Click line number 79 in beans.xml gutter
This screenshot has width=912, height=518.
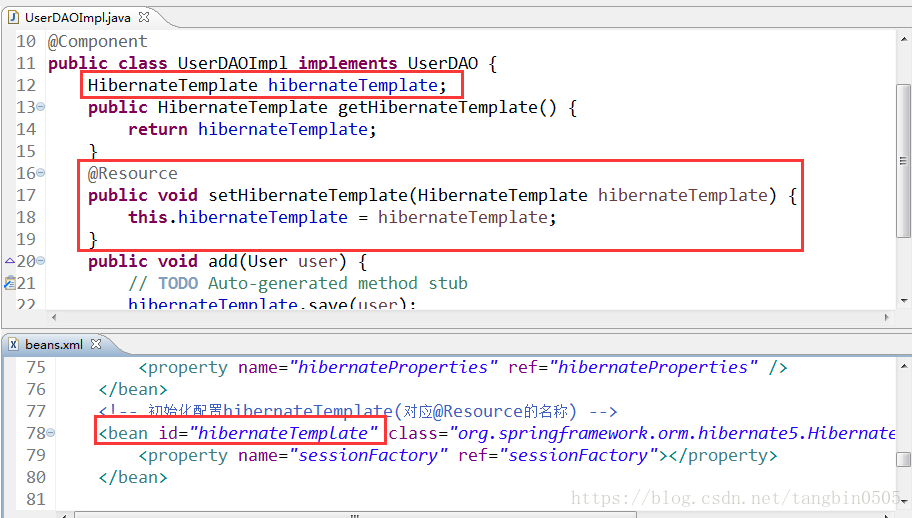pyautogui.click(x=35, y=455)
